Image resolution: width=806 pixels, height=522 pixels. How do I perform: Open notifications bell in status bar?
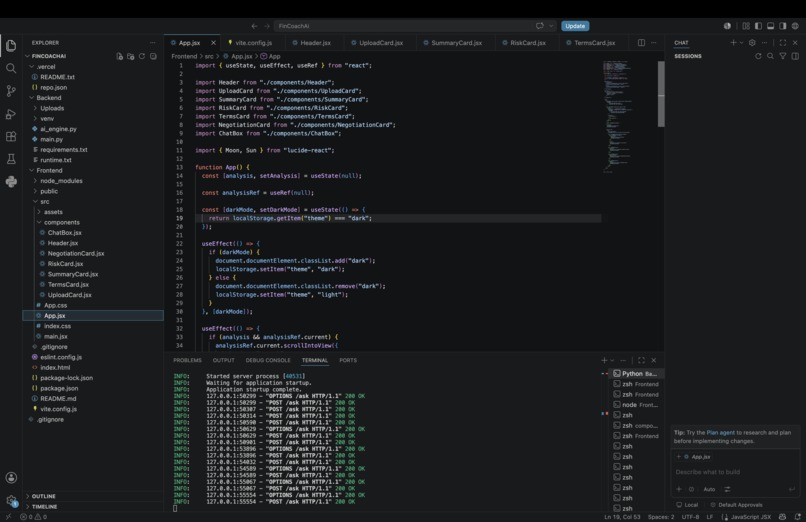798,517
